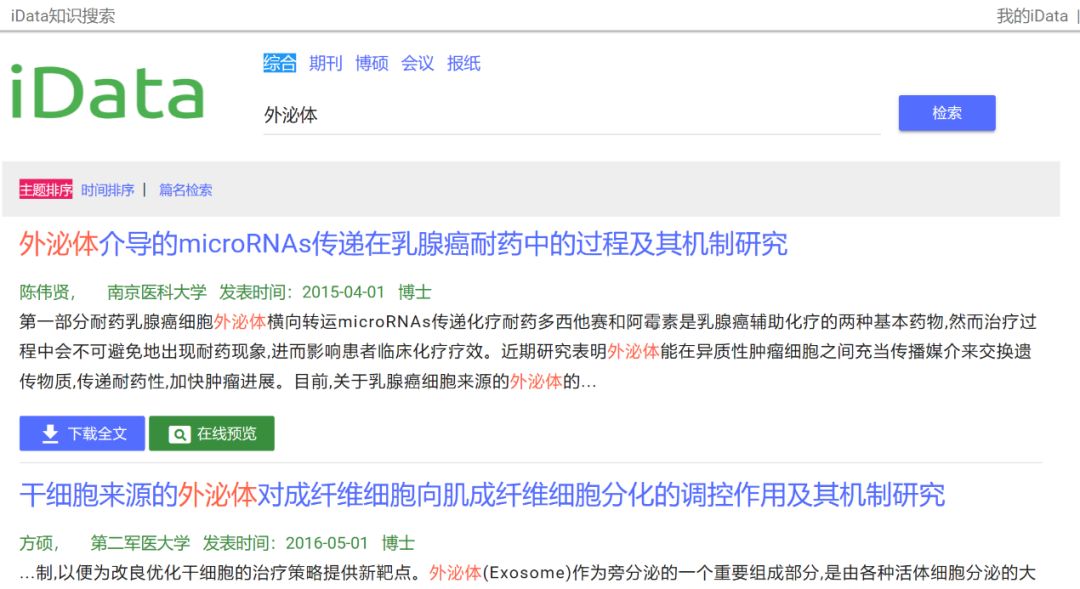The image size is (1080, 589).
Task: Open the microRNAs breast cancer thesis title
Action: pyautogui.click(x=400, y=242)
